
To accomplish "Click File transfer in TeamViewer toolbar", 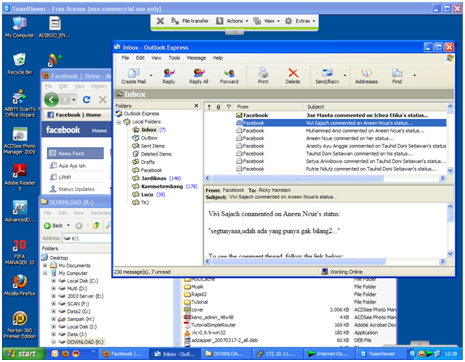I will click(190, 21).
